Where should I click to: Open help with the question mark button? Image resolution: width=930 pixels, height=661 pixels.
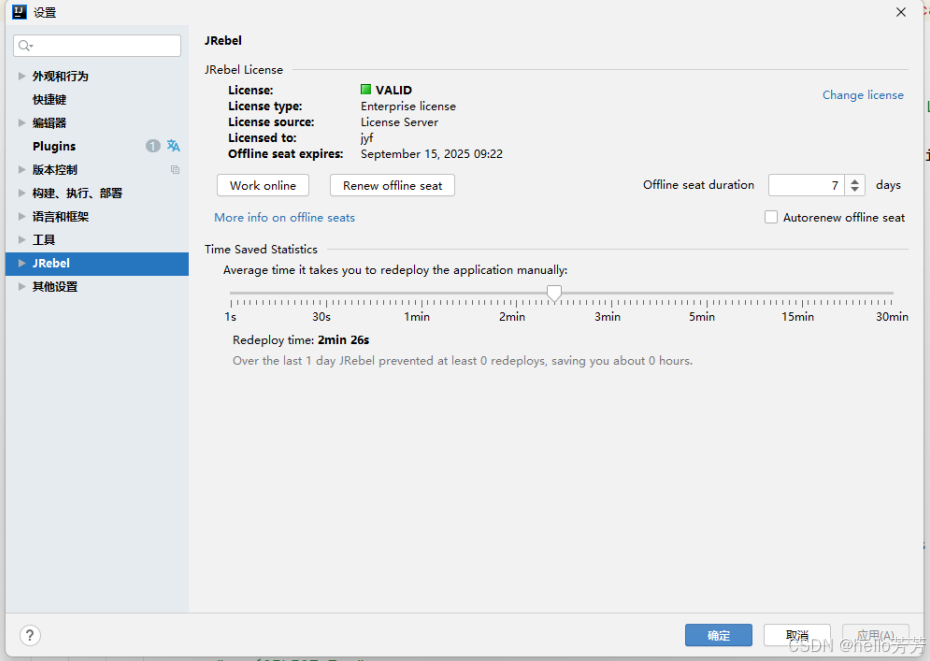tap(30, 635)
